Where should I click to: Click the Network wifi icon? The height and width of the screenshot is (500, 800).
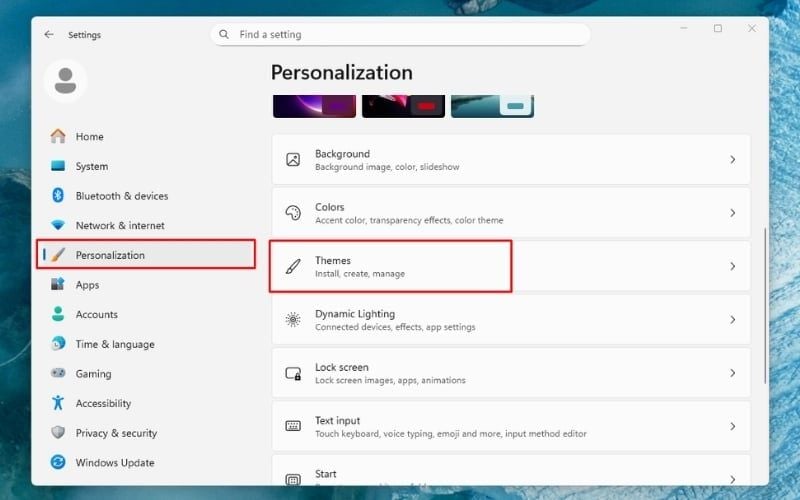click(58, 225)
